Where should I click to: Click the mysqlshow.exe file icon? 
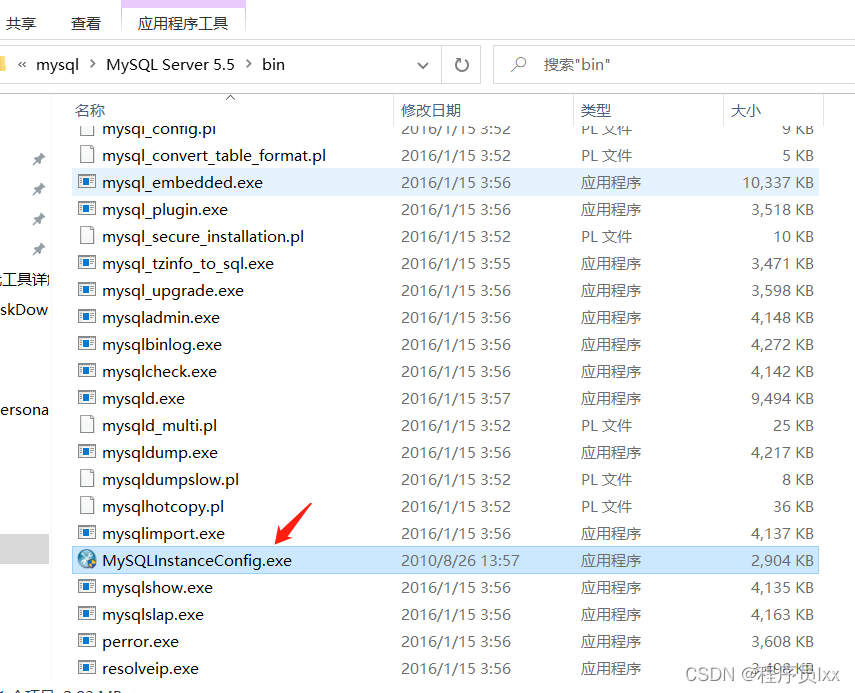87,587
